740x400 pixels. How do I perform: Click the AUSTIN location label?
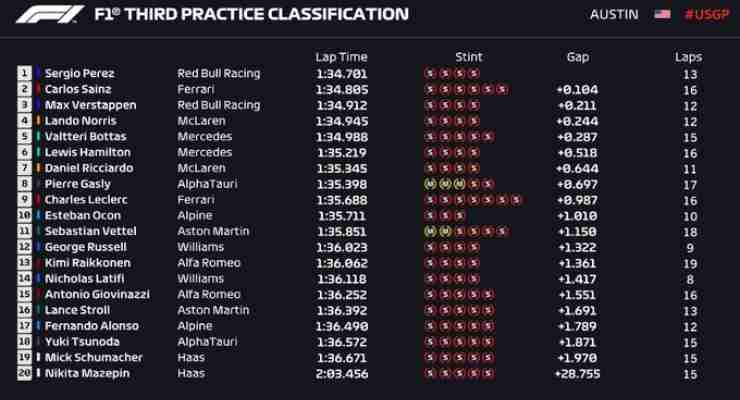[x=614, y=15]
